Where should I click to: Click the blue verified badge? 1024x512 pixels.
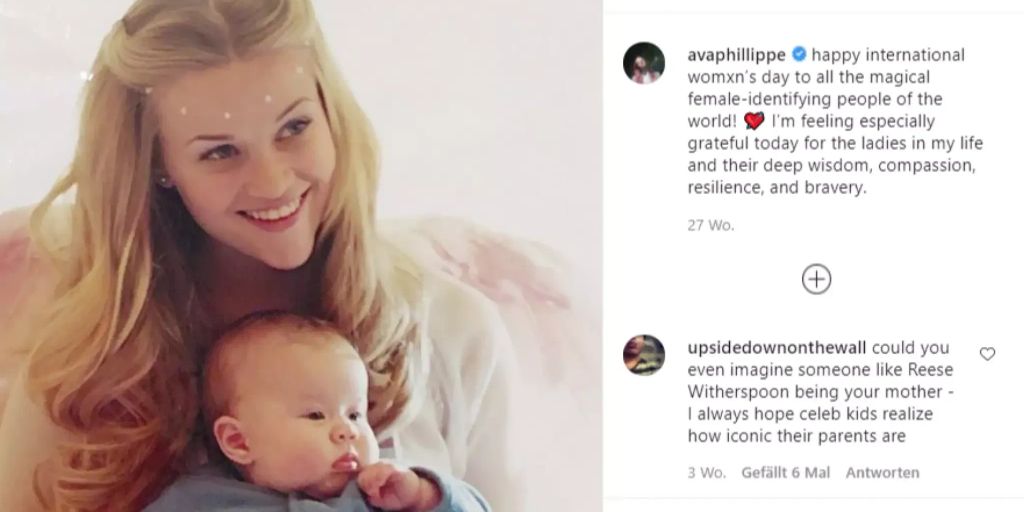[799, 54]
